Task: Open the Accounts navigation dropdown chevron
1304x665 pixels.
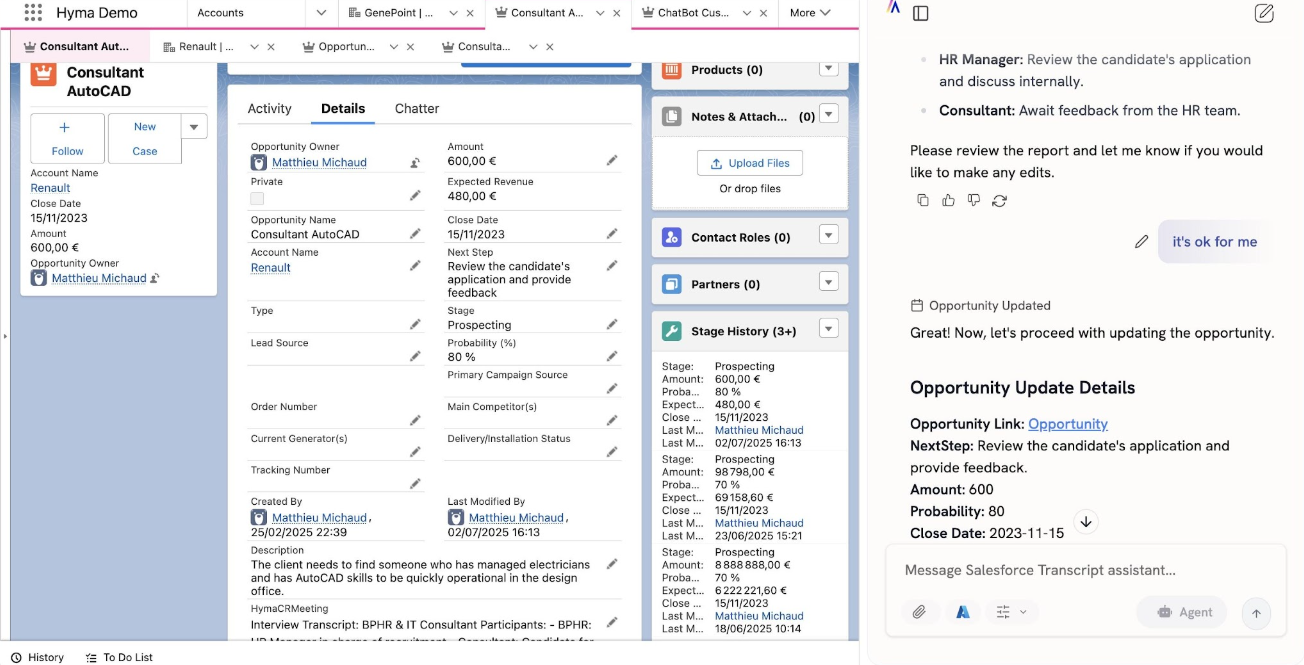Action: point(321,13)
